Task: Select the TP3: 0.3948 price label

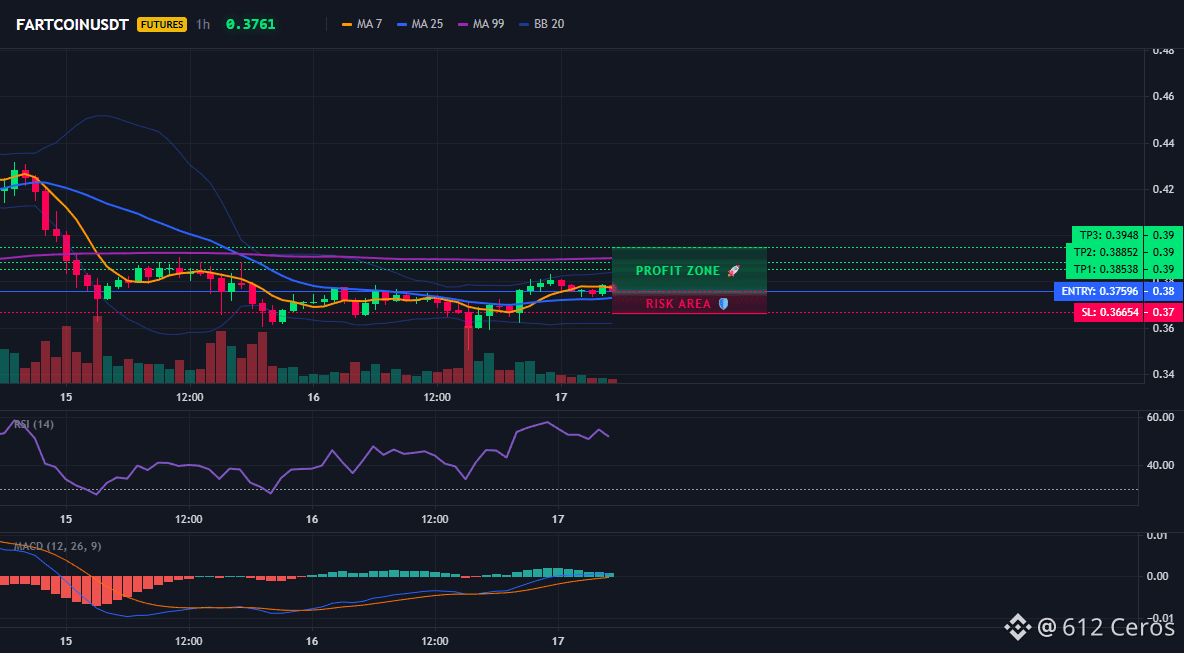Action: click(1107, 235)
